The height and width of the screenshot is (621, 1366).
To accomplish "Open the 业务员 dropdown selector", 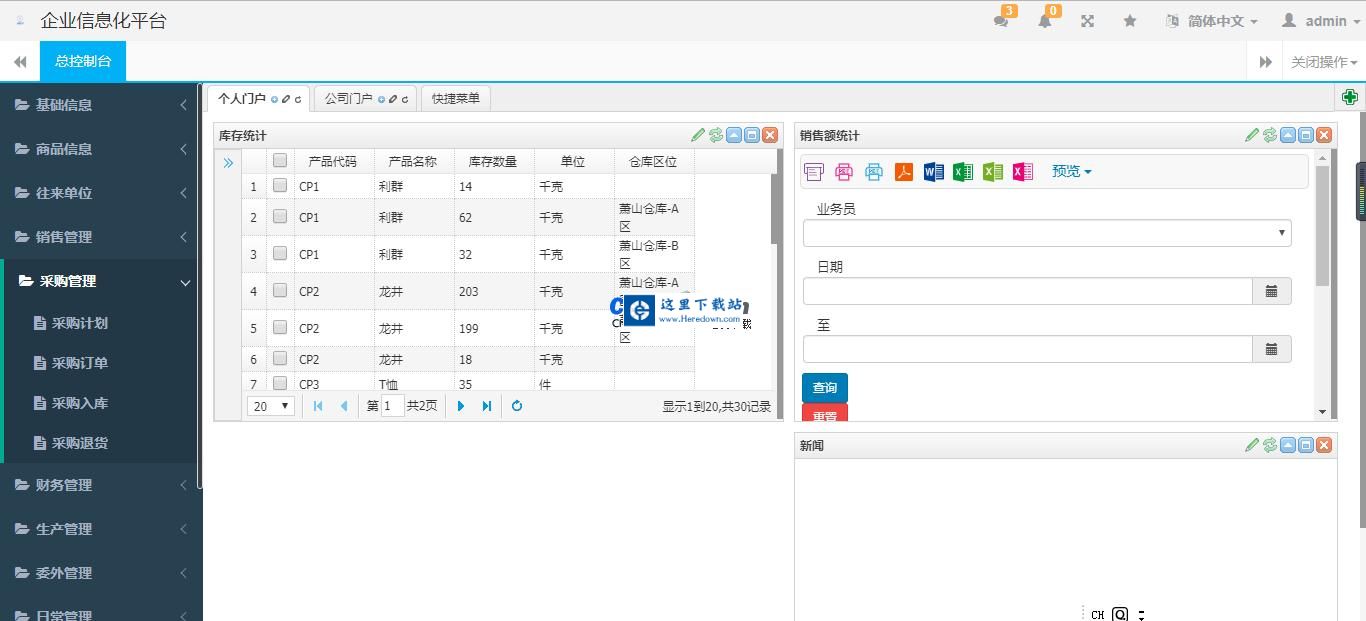I will (x=1047, y=232).
